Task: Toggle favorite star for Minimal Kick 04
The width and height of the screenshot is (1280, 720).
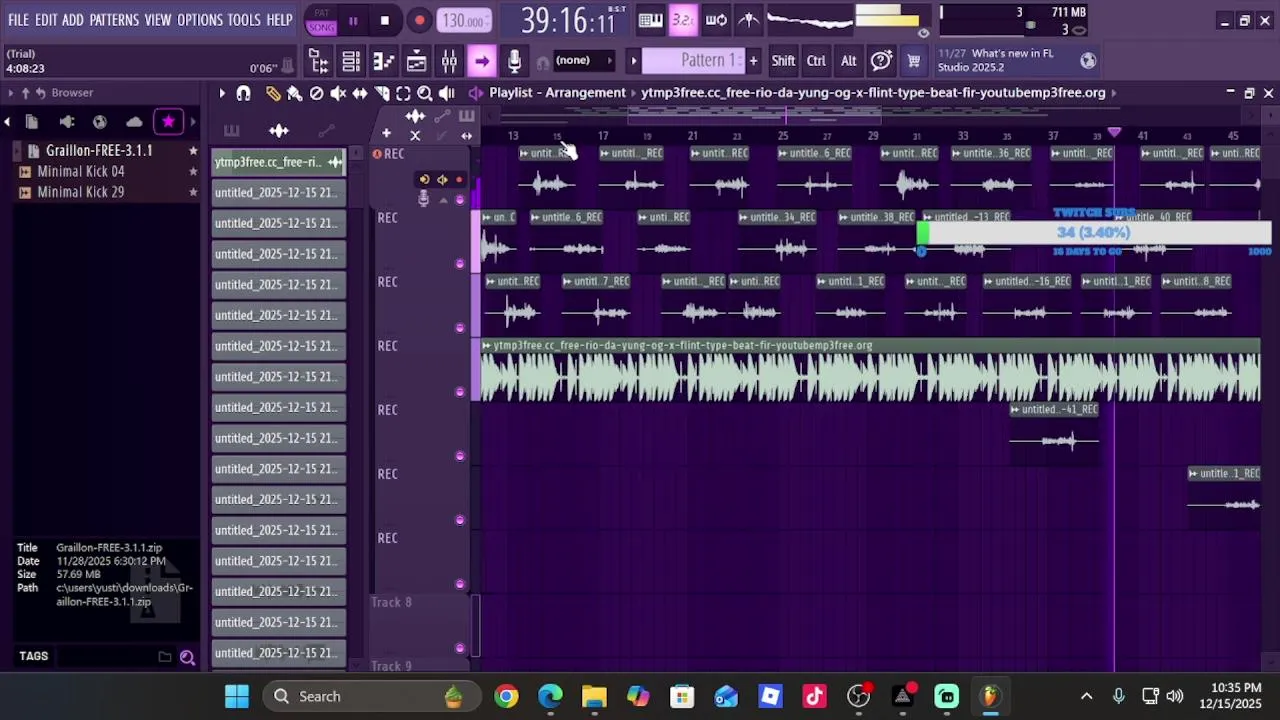Action: 193,172
